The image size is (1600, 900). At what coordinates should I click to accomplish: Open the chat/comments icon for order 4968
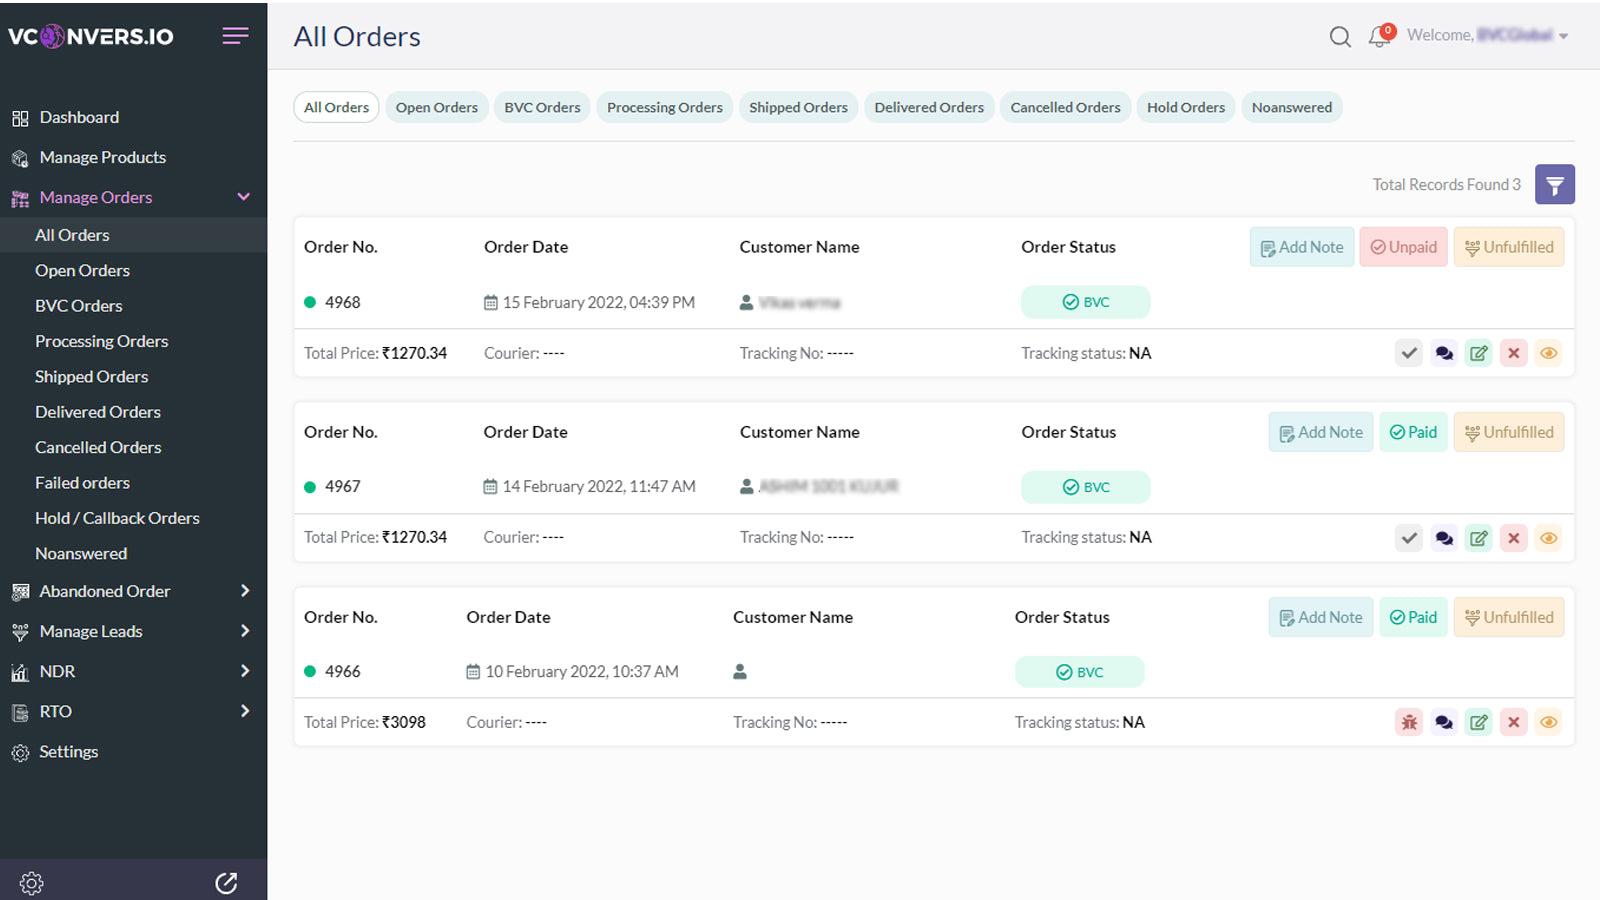click(1443, 353)
